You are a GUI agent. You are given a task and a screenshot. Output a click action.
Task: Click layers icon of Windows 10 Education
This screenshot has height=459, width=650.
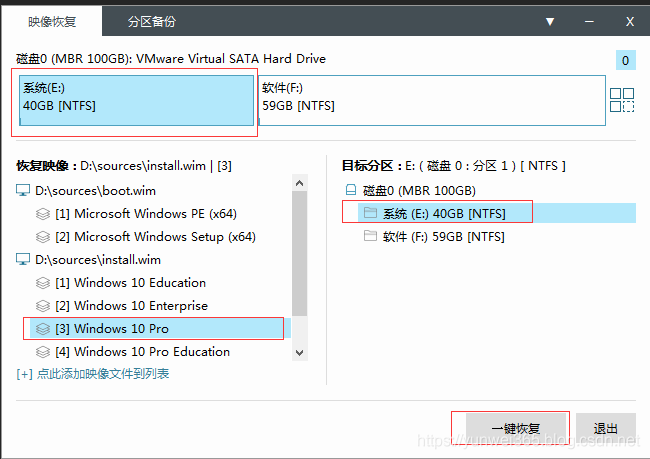tap(43, 283)
